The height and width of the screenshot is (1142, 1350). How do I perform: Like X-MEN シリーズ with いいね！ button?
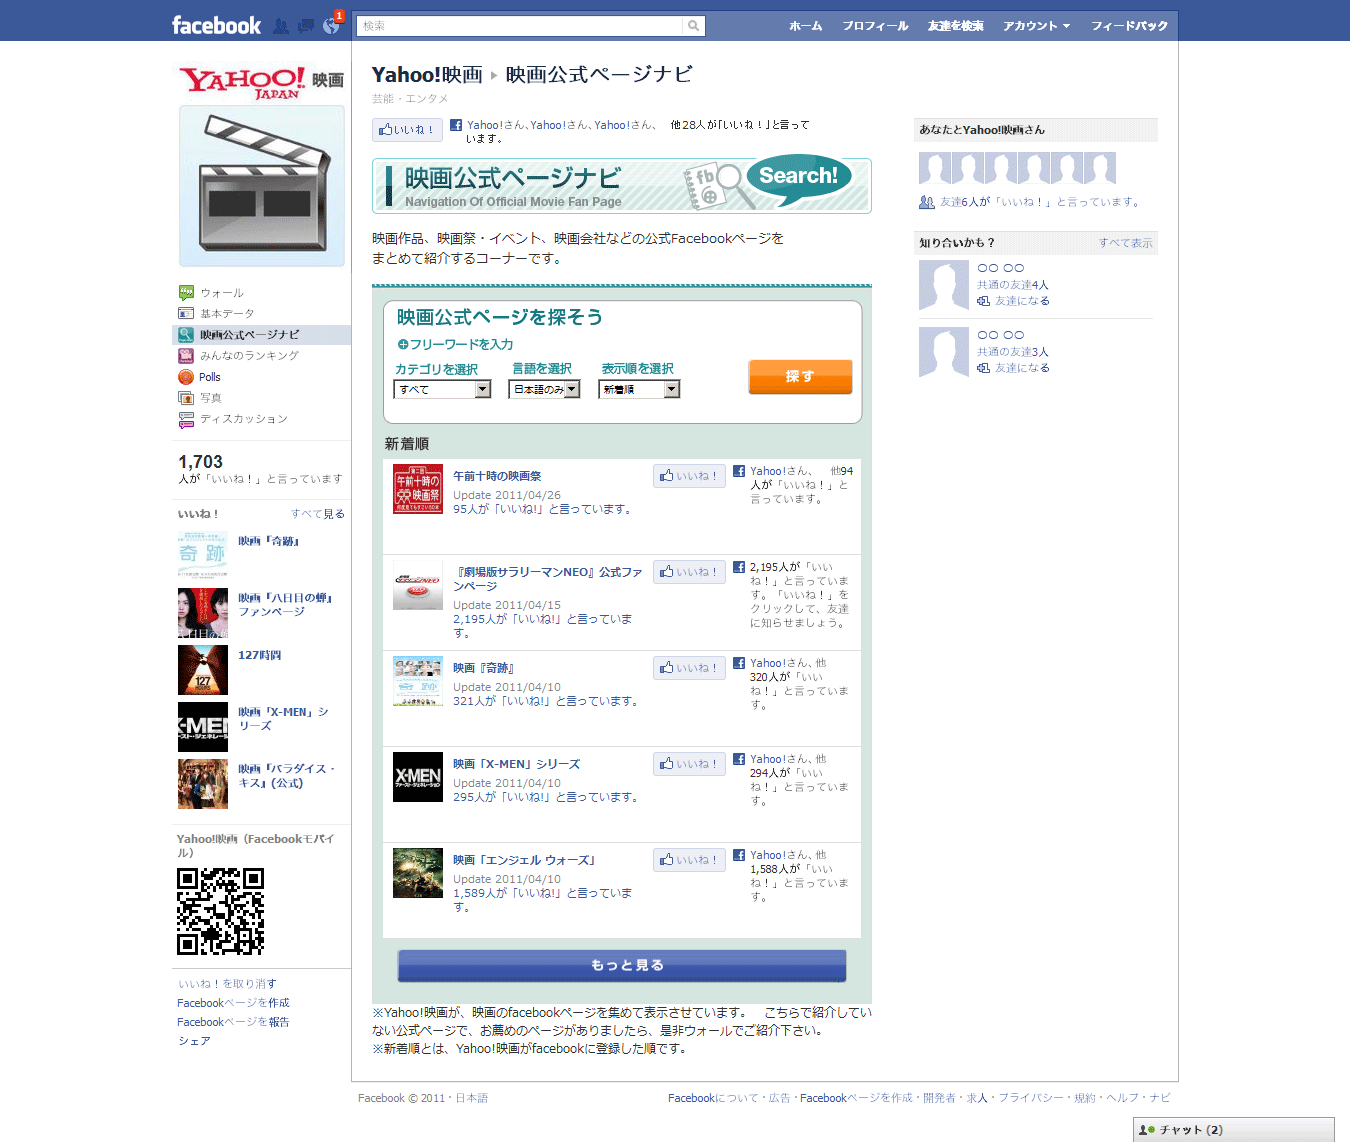[689, 764]
